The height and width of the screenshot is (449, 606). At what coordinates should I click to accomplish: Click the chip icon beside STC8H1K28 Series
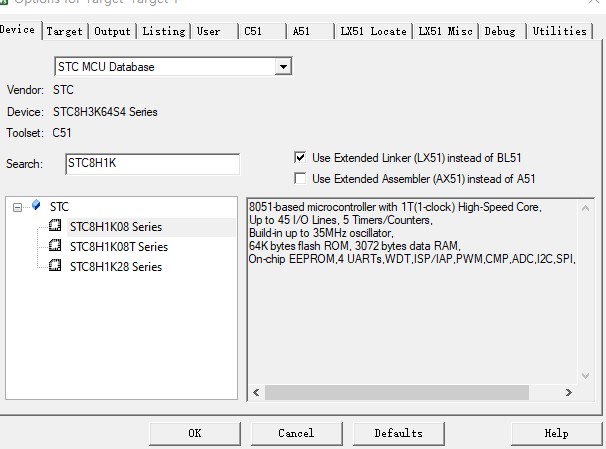click(x=55, y=265)
